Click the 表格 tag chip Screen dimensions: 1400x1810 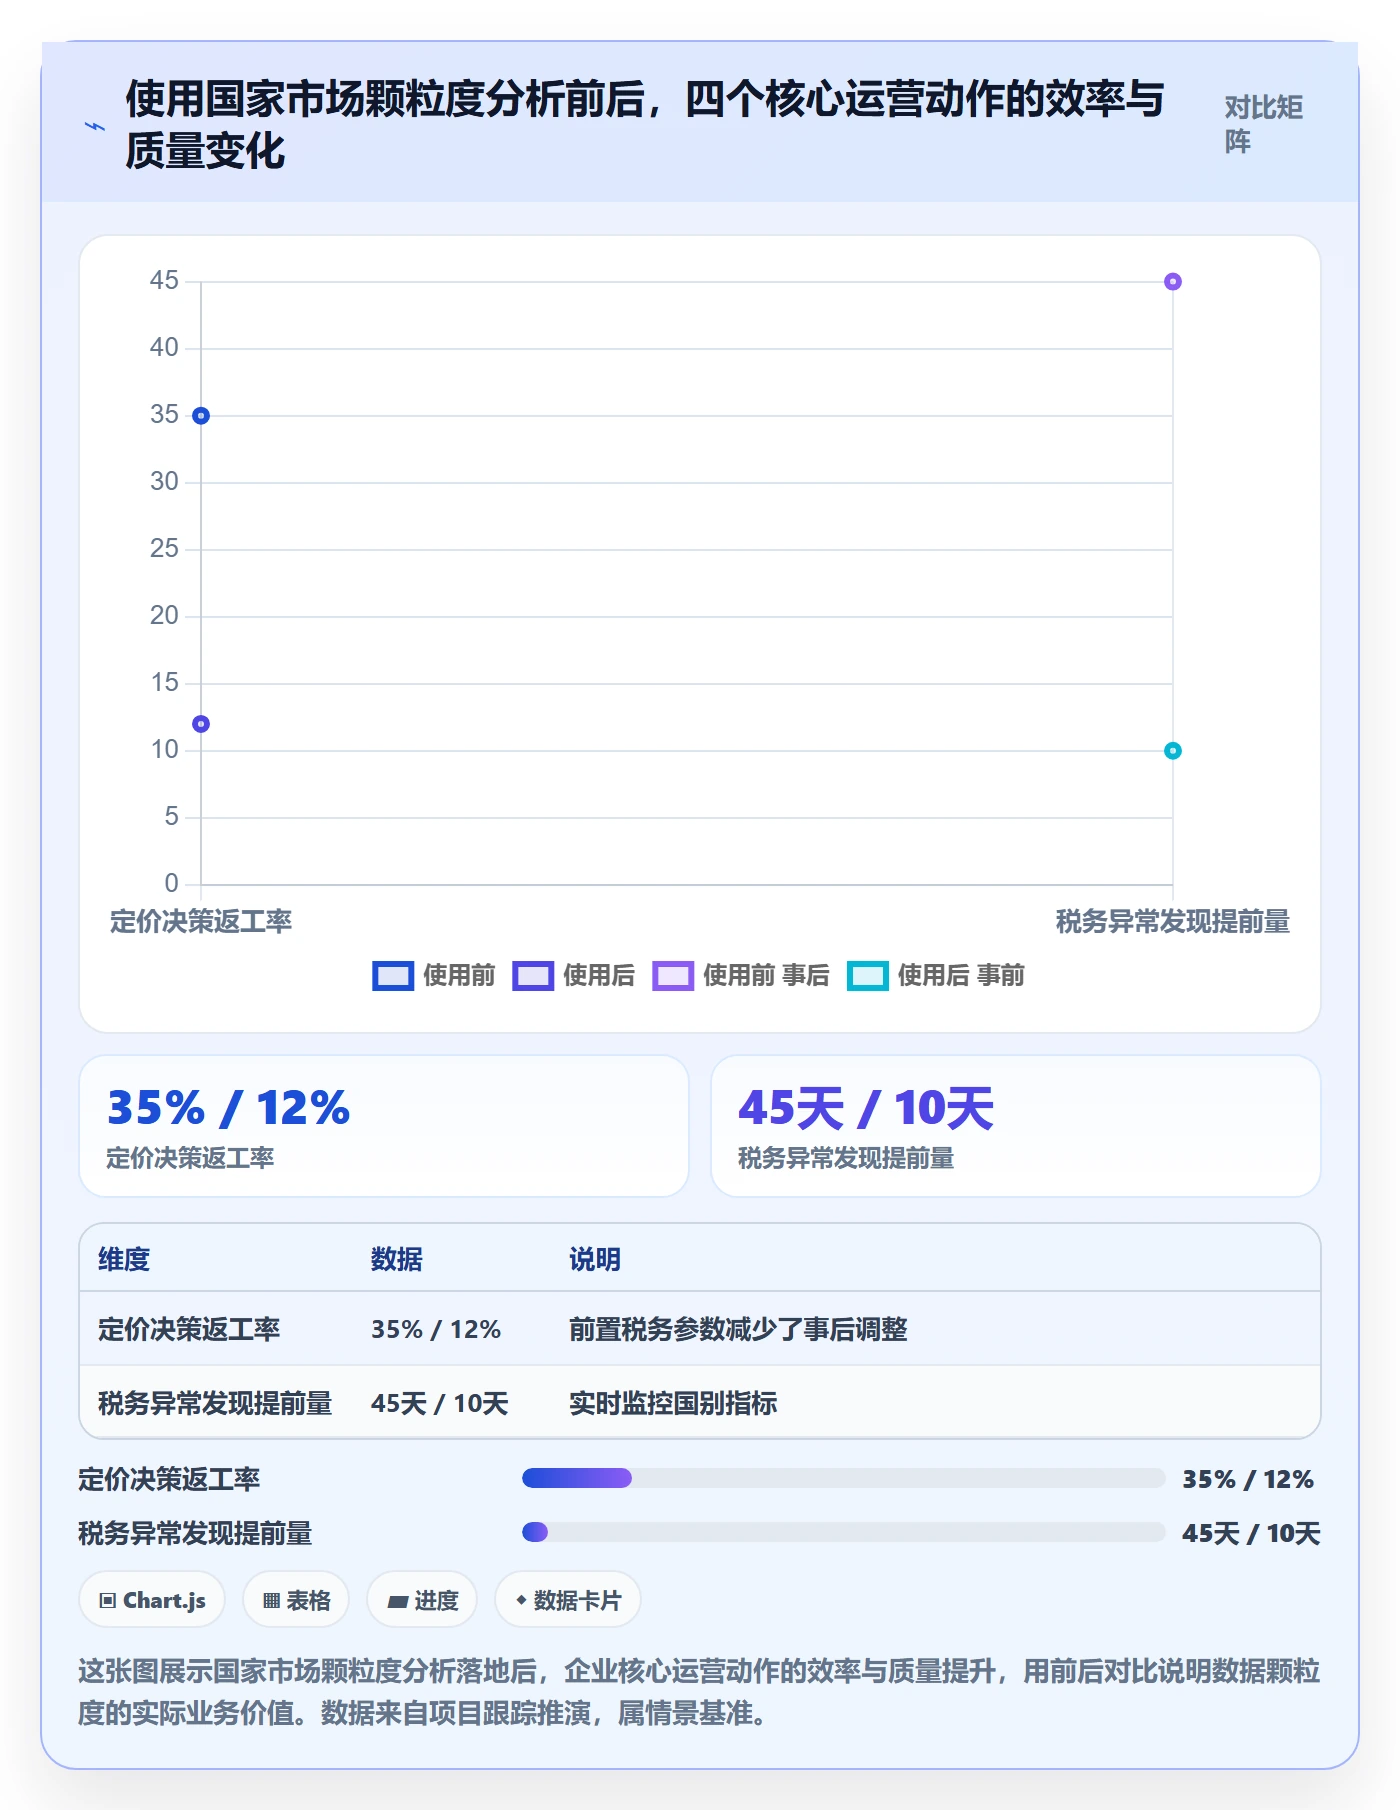point(296,1600)
